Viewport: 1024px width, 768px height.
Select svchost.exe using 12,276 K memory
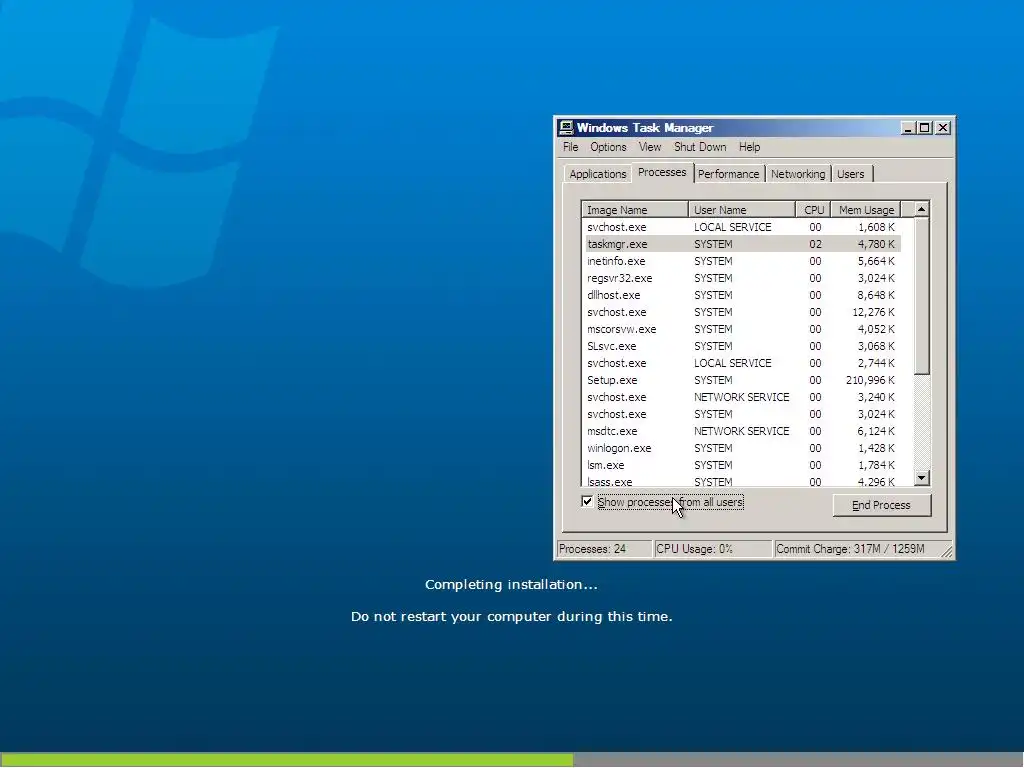click(741, 312)
